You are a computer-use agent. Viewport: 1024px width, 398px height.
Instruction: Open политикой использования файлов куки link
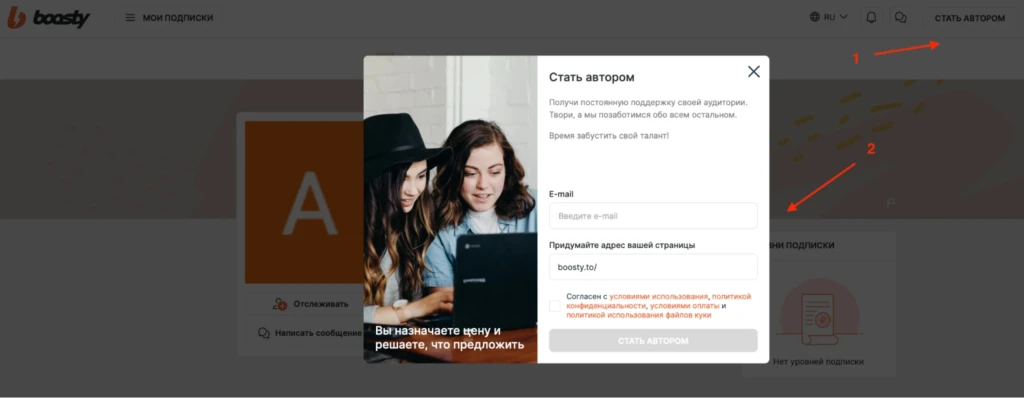click(x=638, y=315)
